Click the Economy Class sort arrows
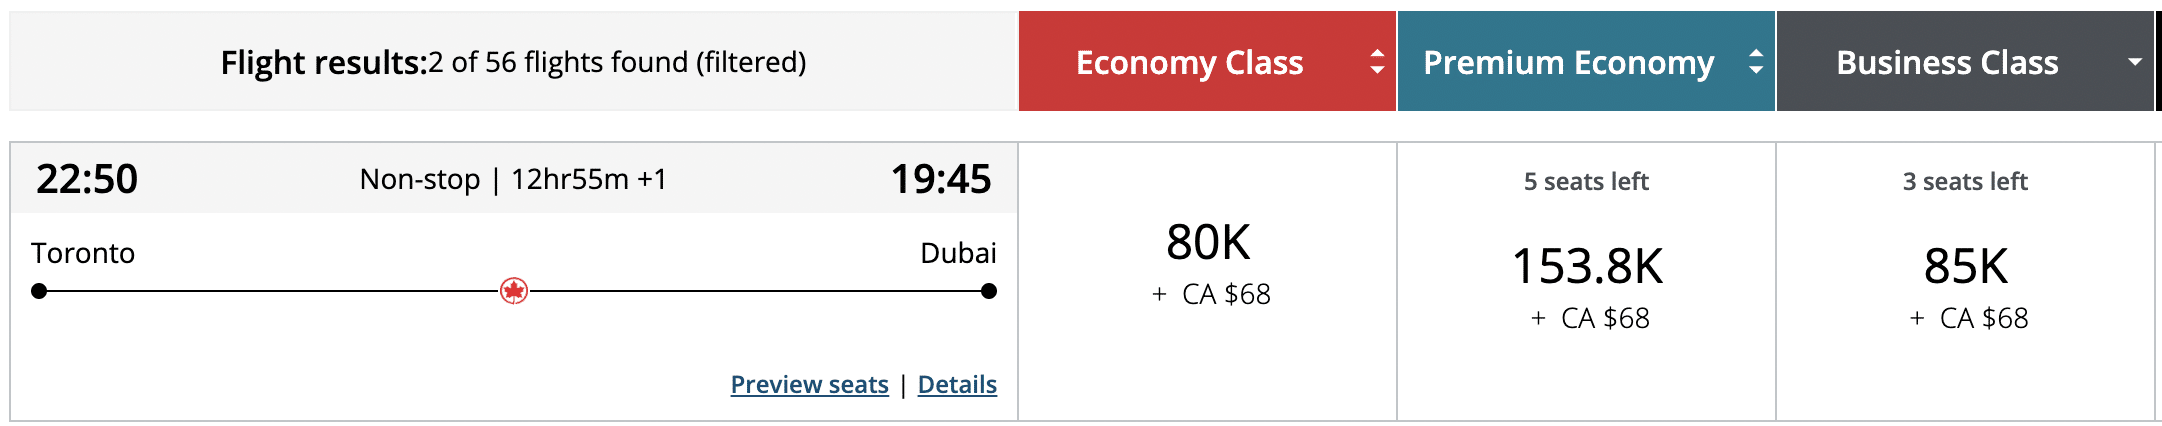Viewport: 2162px width, 426px height. 1377,62
